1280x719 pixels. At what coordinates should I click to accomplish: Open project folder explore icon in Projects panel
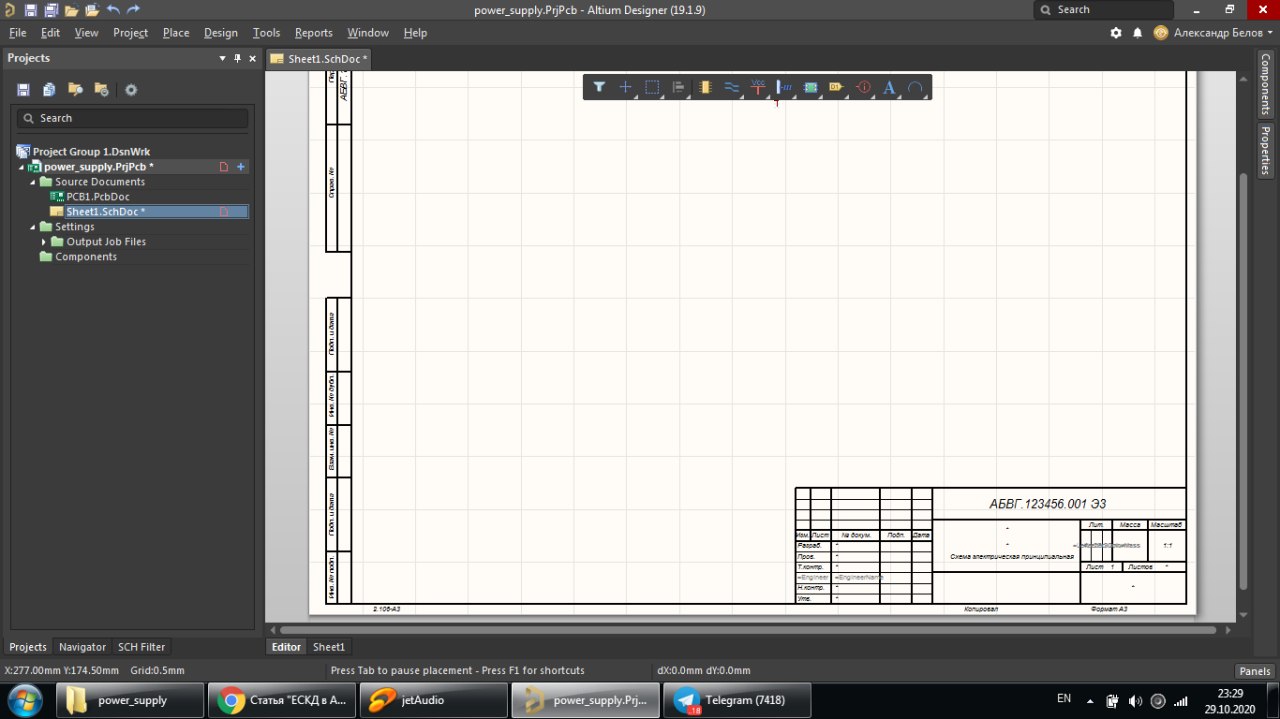click(75, 89)
